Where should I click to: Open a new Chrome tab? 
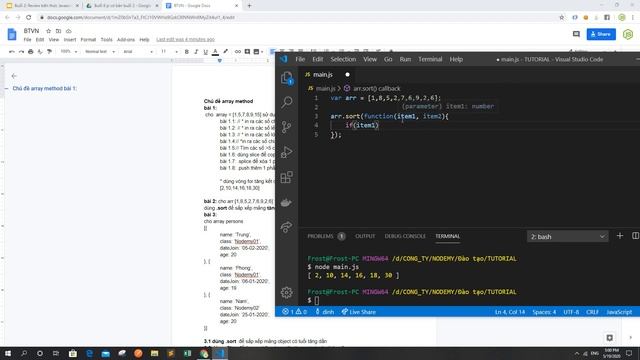click(249, 6)
